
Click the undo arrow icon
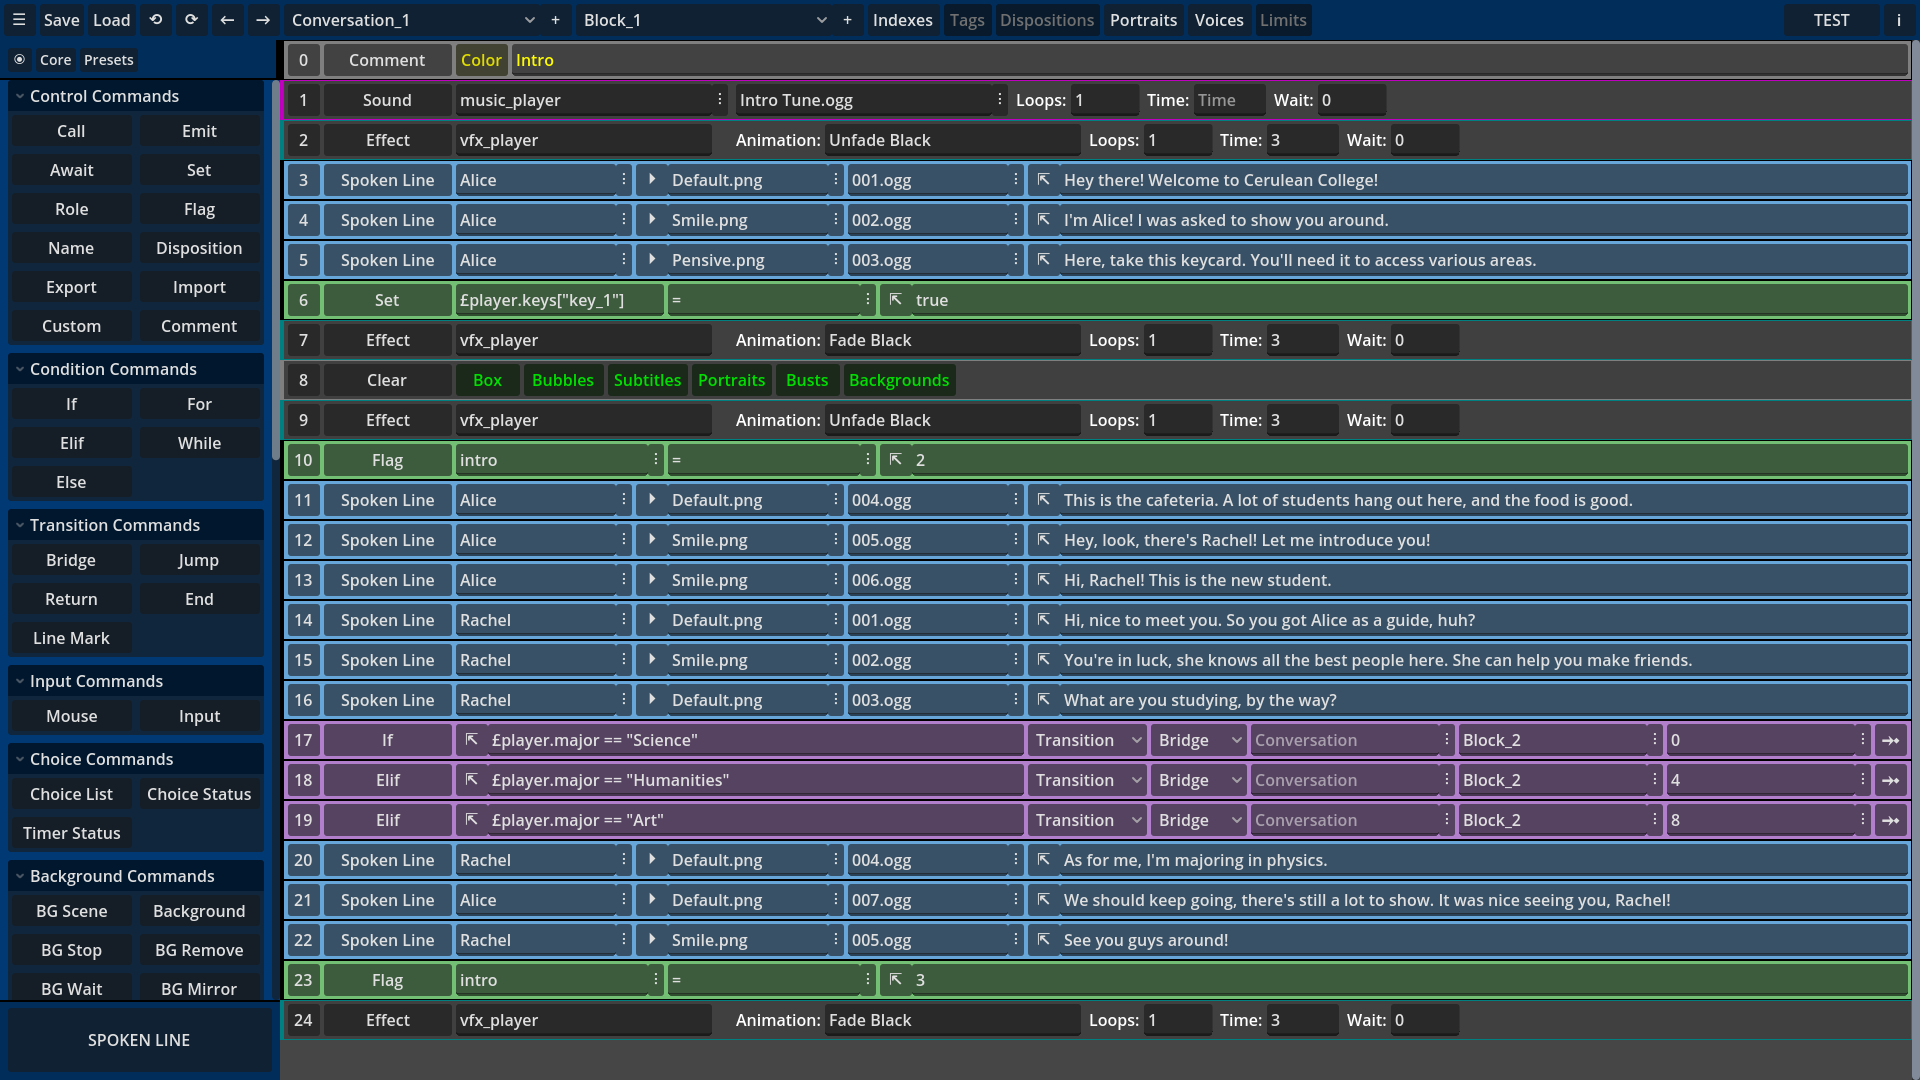point(155,20)
